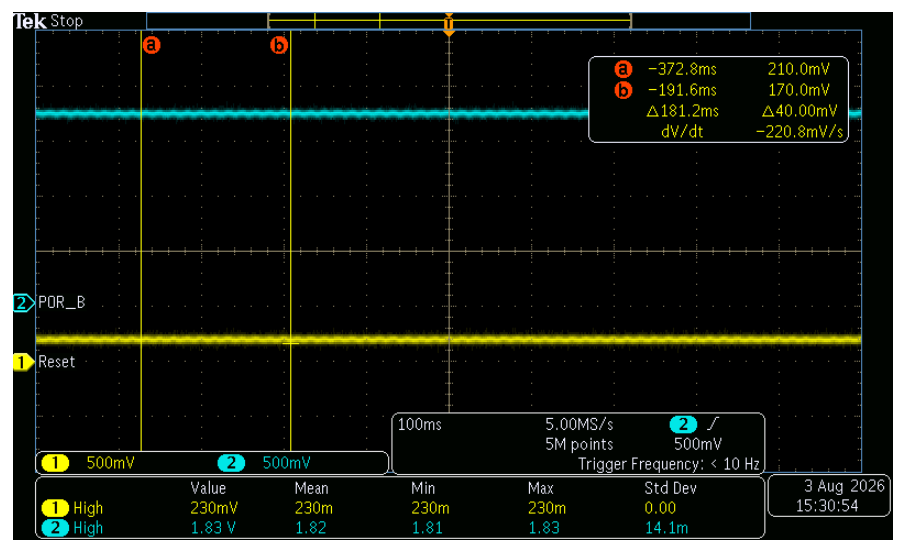
Task: Click cursor a time -372.8ms
Action: pyautogui.click(x=682, y=69)
